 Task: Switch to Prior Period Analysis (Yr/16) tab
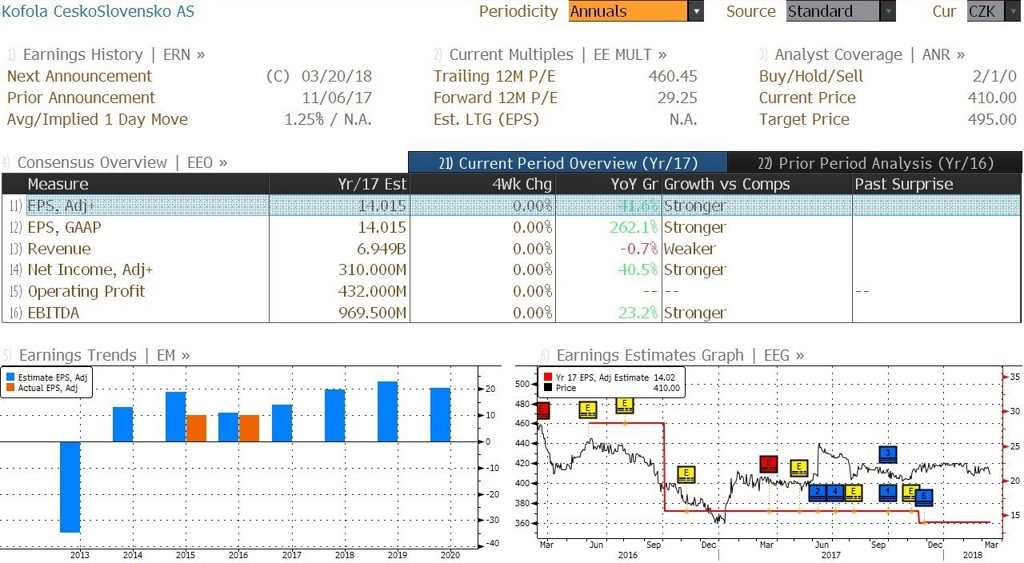point(874,163)
